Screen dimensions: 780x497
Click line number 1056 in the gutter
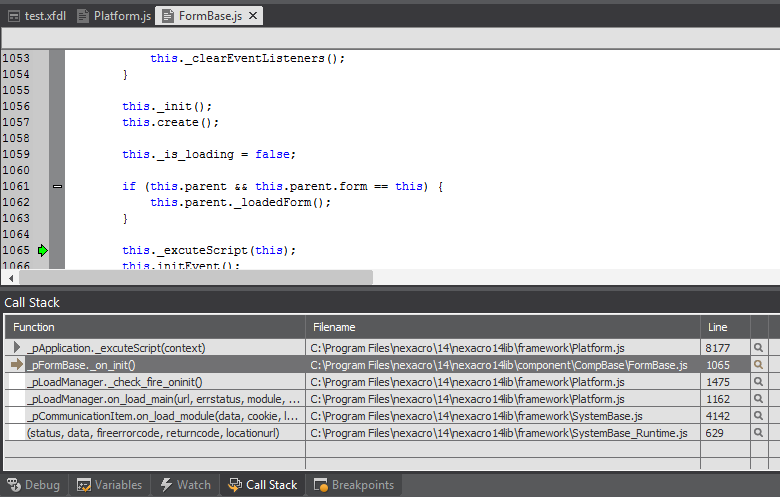16,106
